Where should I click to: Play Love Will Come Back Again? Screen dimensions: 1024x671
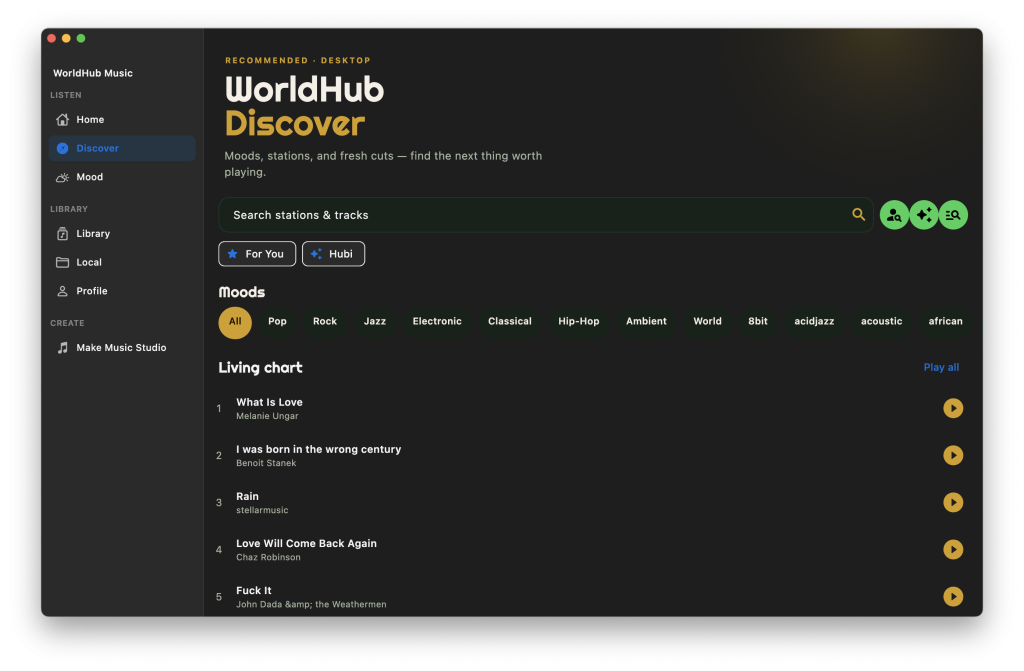pos(953,549)
